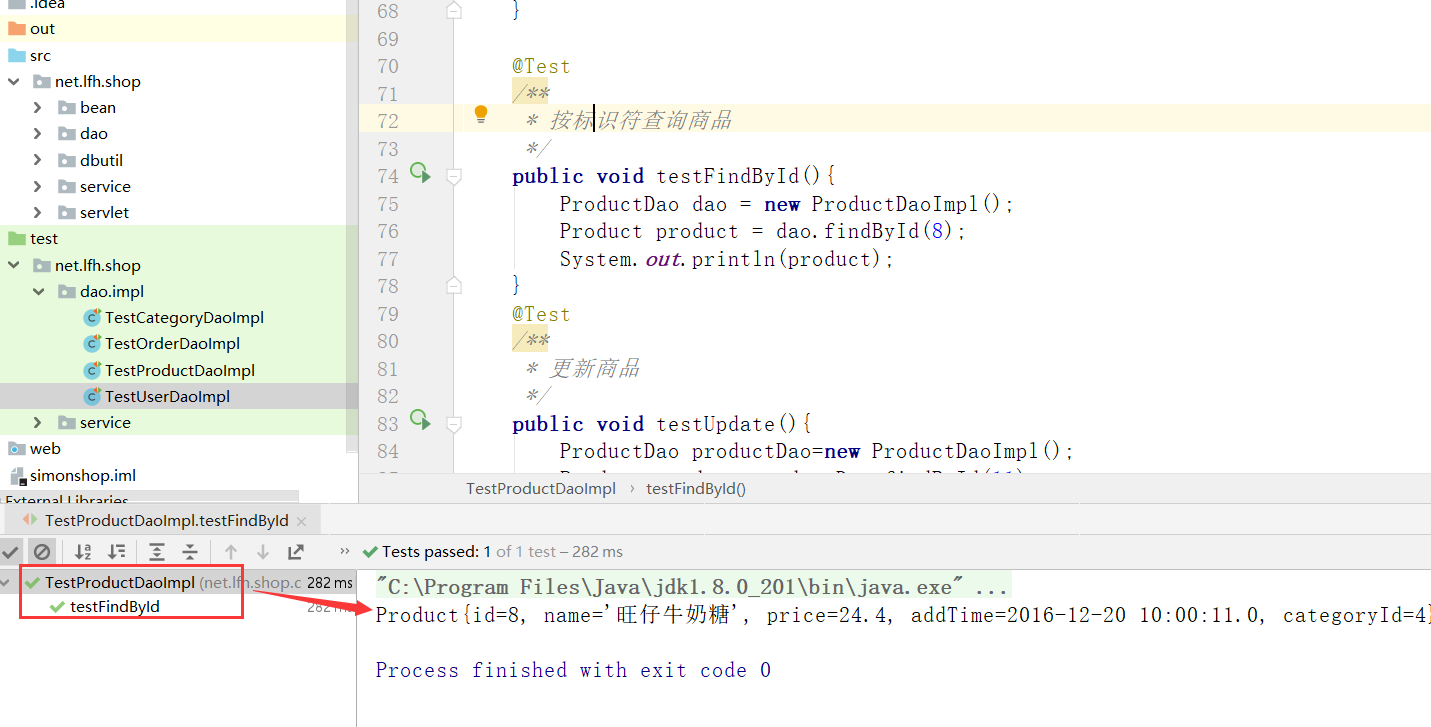The image size is (1431, 727).
Task: Click the TestProductDaoImpl breadcrumb
Action: (541, 488)
